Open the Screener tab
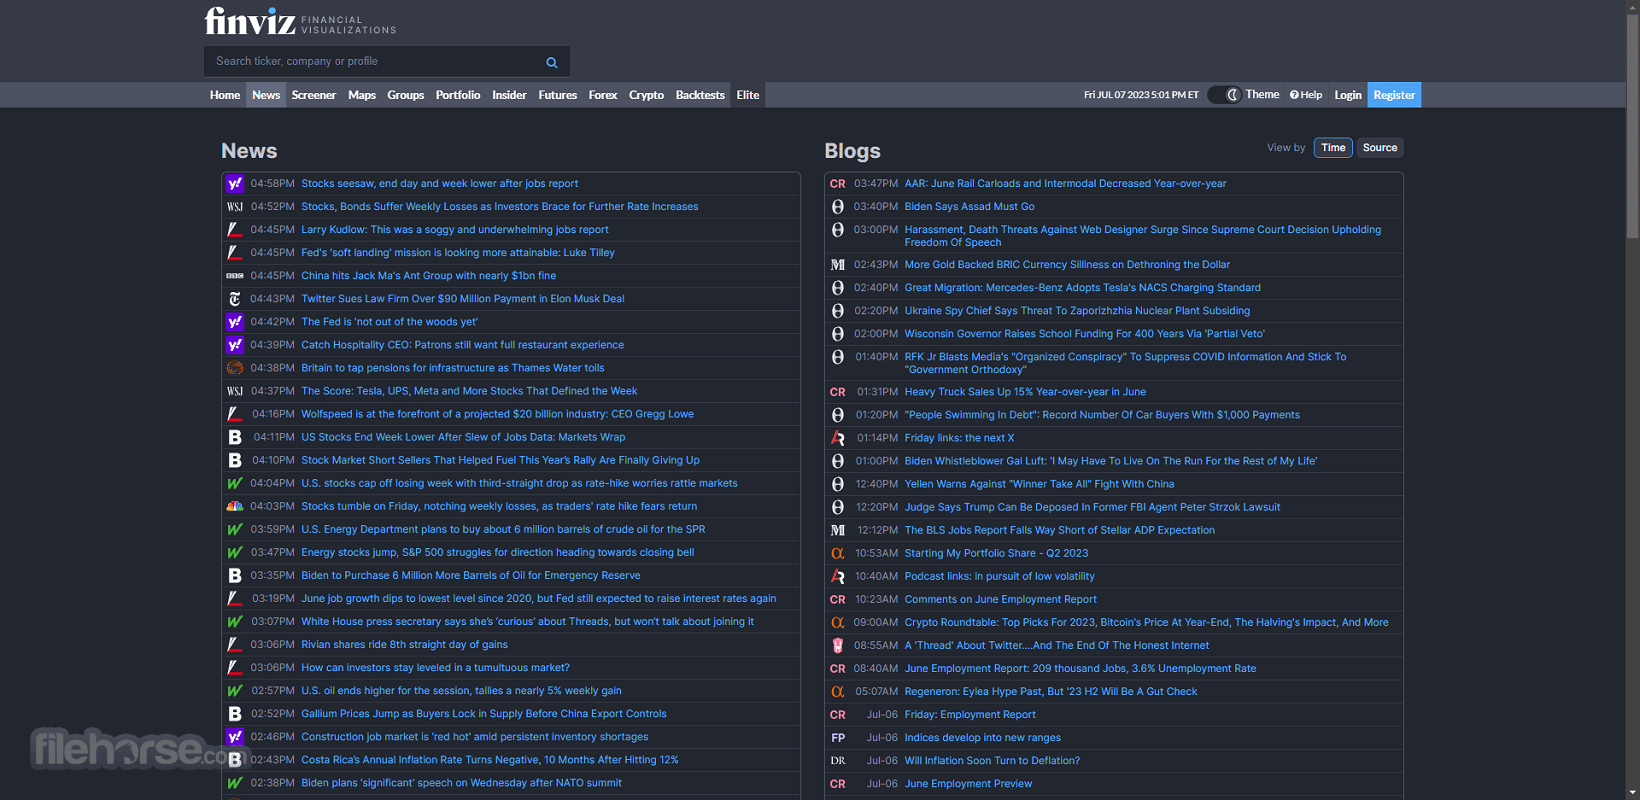The width and height of the screenshot is (1640, 800). point(313,95)
